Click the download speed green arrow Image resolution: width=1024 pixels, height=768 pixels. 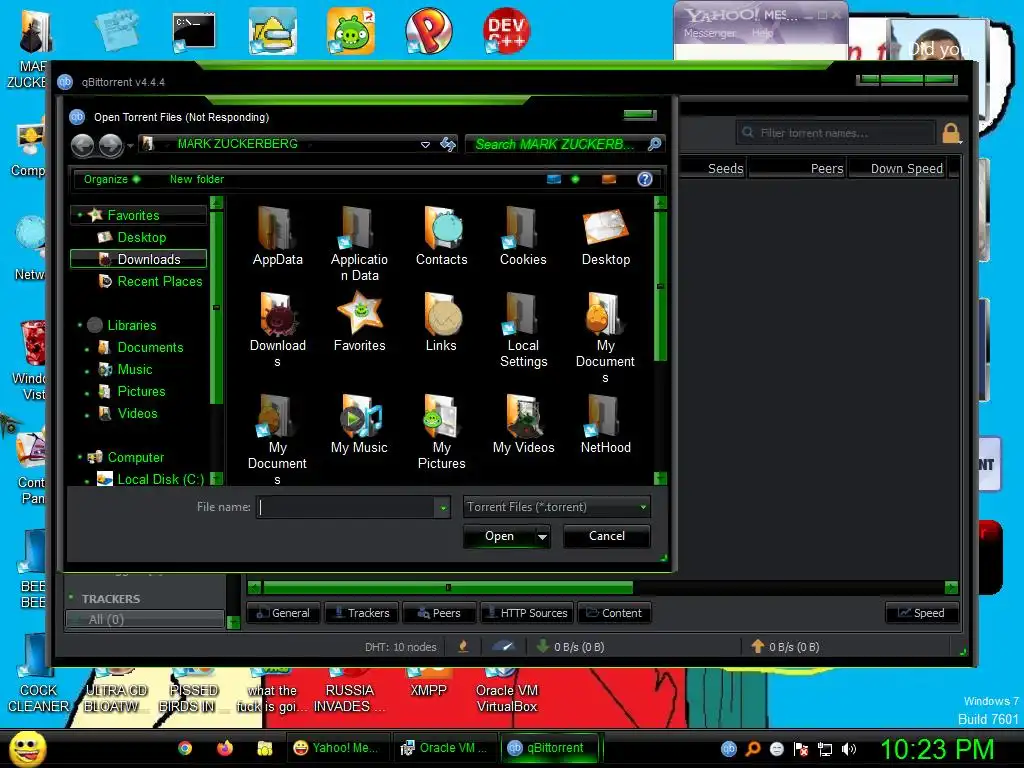click(x=542, y=647)
